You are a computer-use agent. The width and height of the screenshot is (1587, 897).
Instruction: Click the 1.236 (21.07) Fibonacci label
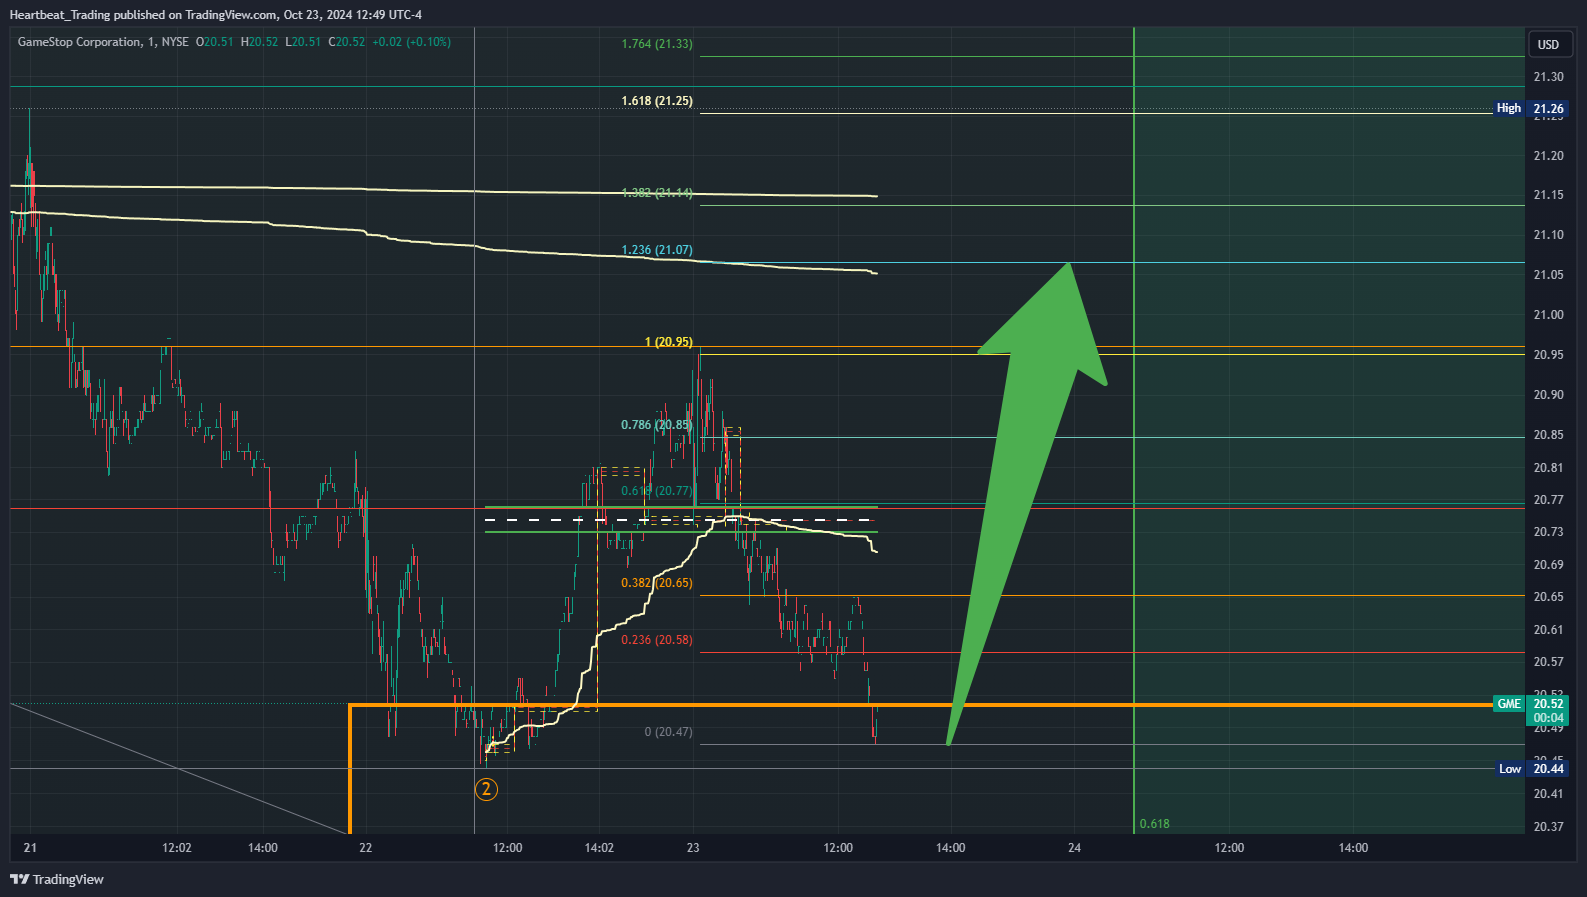657,250
